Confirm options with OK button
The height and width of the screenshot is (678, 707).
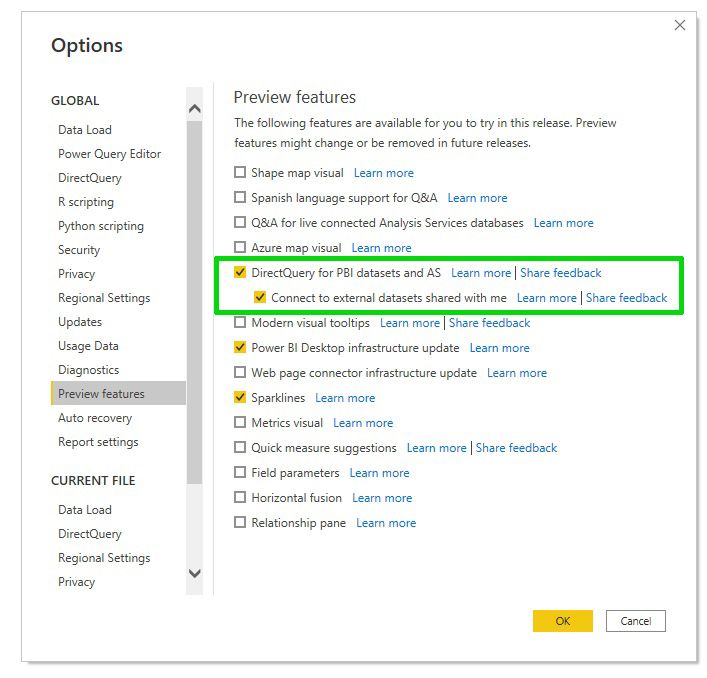coord(563,621)
